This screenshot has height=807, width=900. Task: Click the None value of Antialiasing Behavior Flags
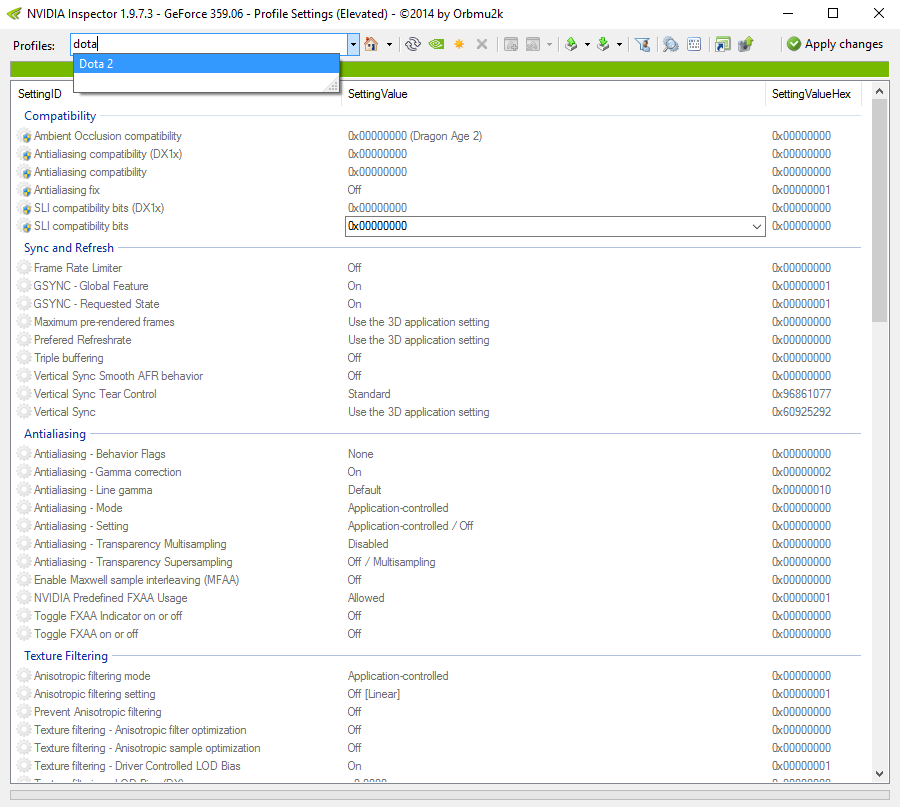point(360,454)
